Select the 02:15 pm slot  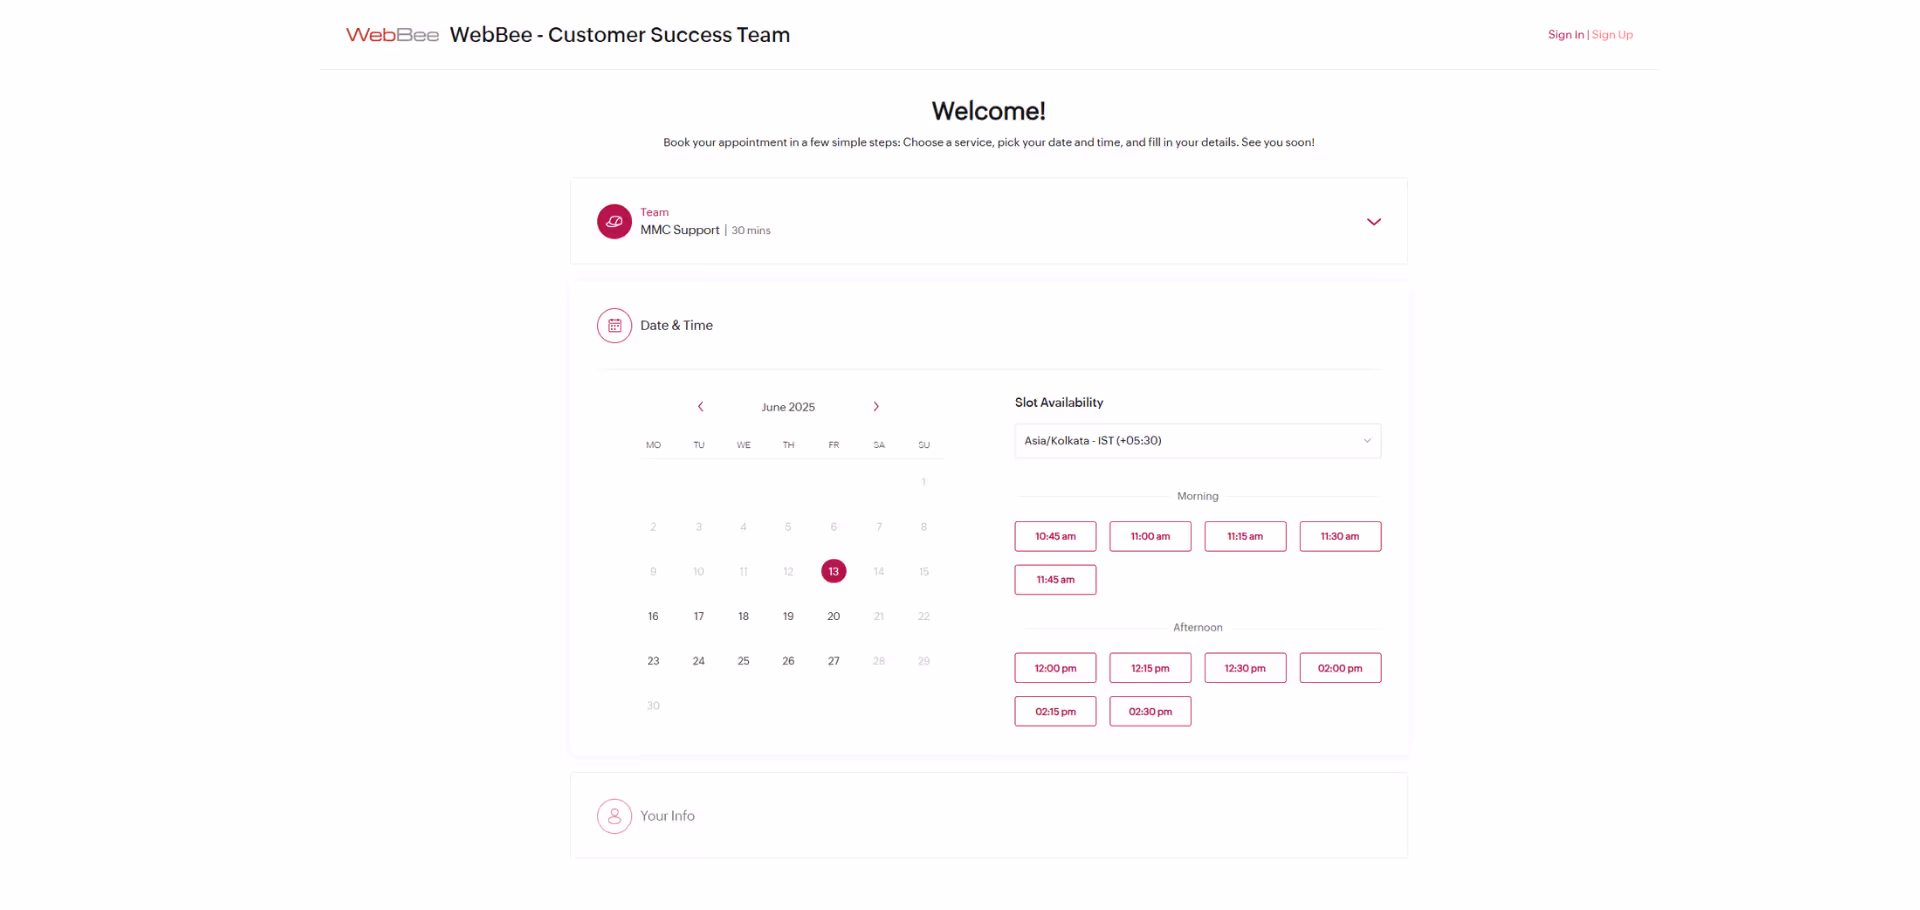tap(1055, 712)
